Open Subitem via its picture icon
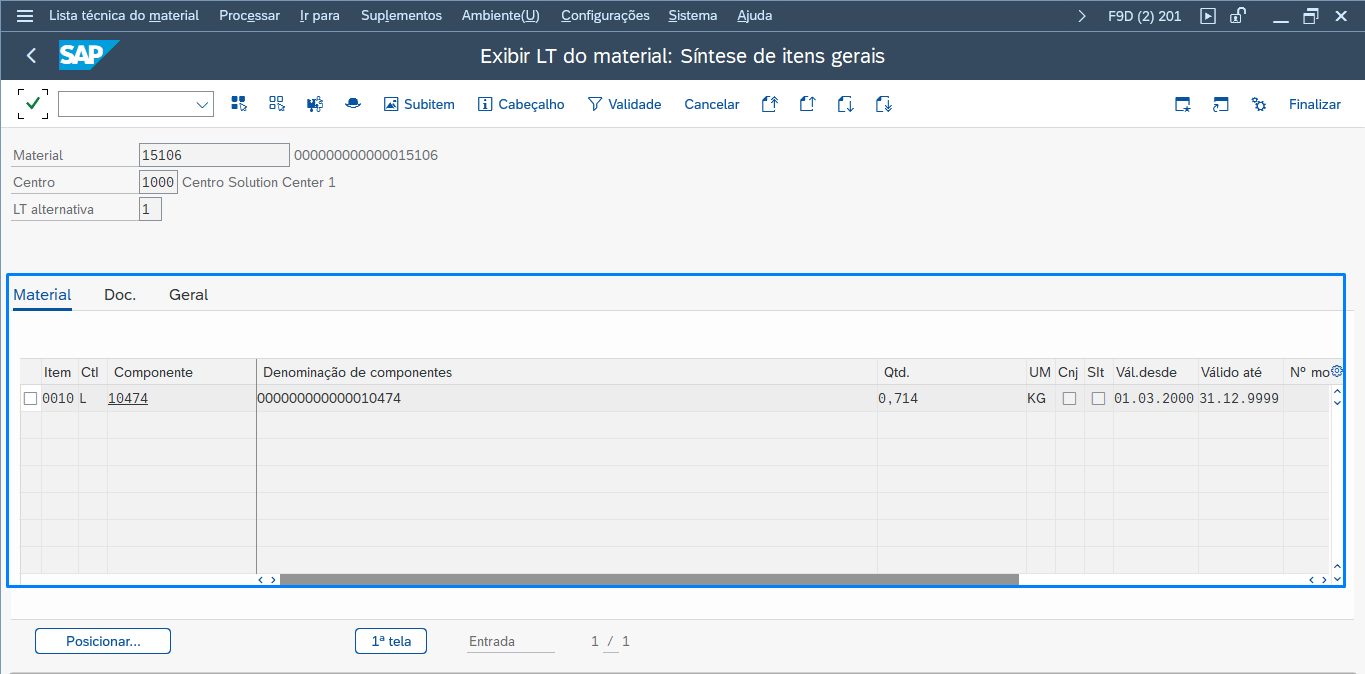The width and height of the screenshot is (1365, 674). coord(391,104)
